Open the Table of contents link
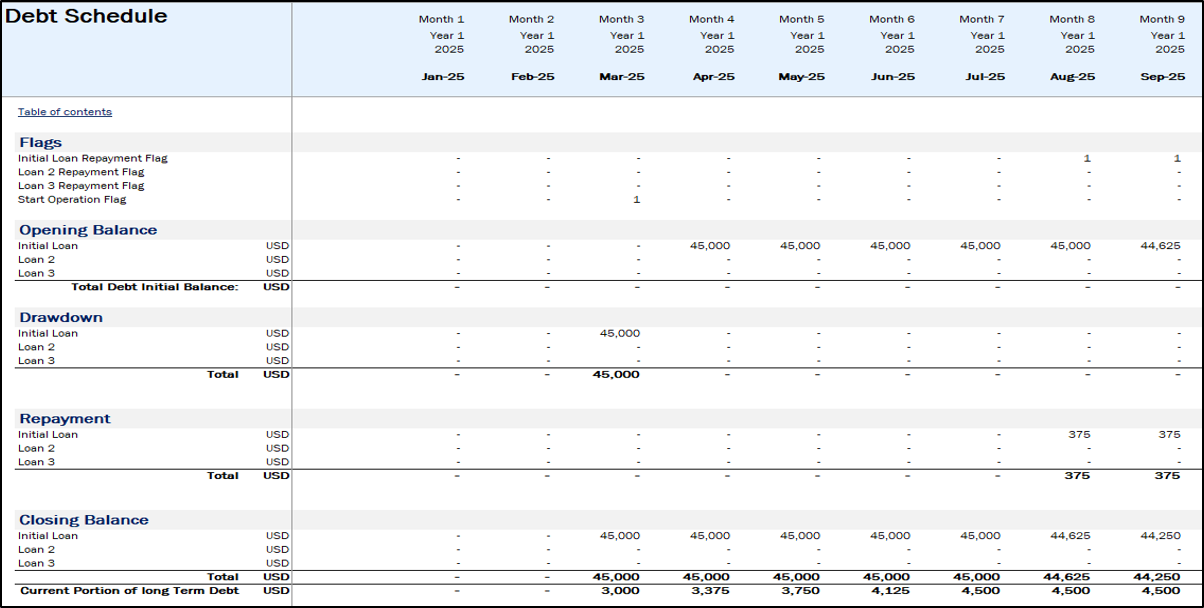The image size is (1204, 608). (65, 112)
